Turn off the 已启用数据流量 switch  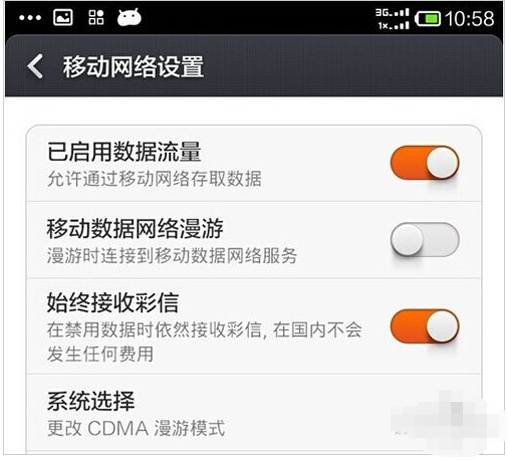click(425, 163)
